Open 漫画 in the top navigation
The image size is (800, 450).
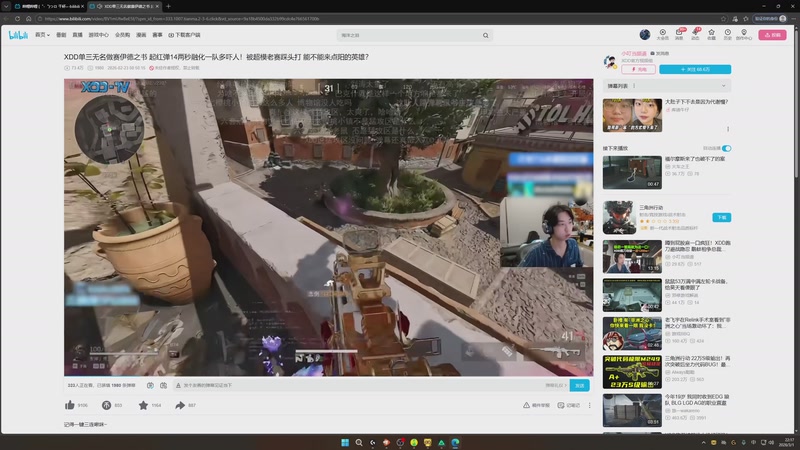pyautogui.click(x=141, y=35)
